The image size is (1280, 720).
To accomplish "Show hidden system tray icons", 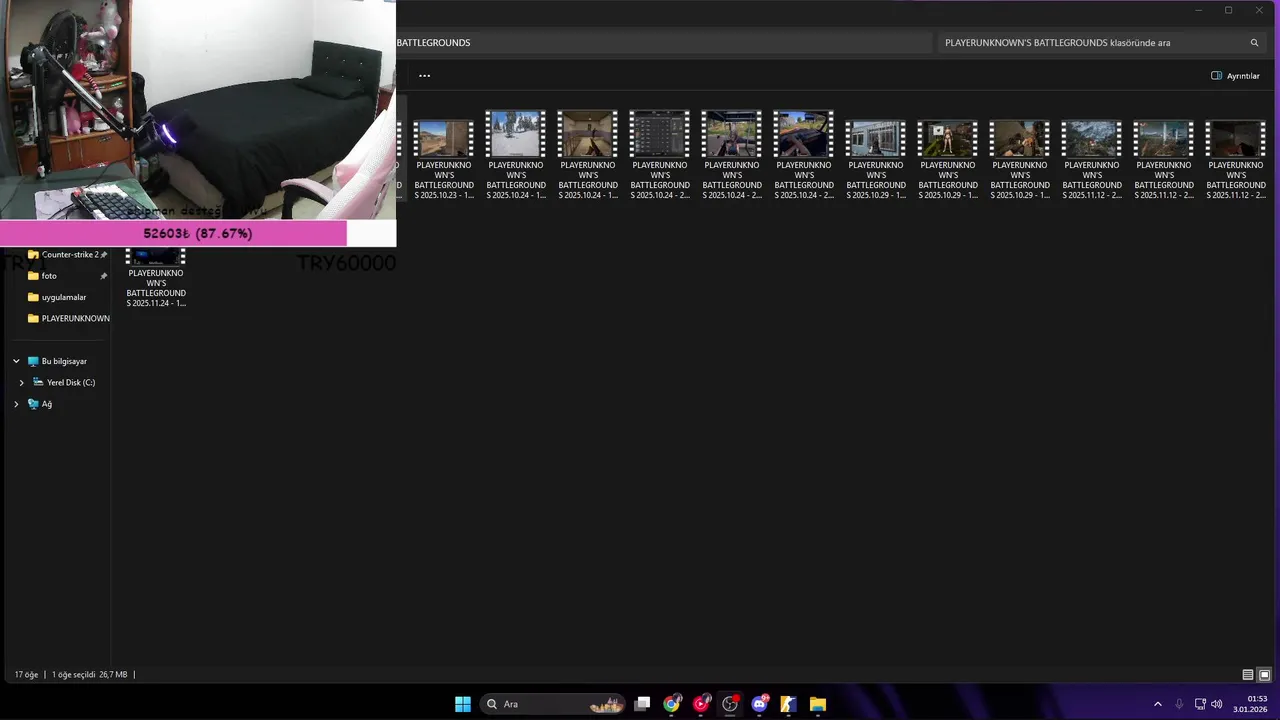I will coord(1158,704).
